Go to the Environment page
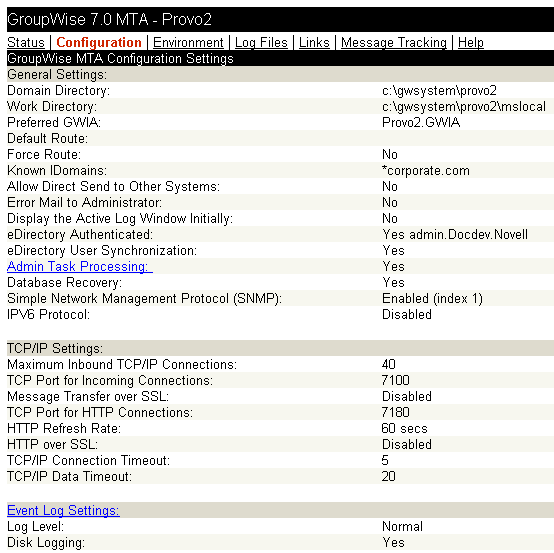The width and height of the screenshot is (554, 553). click(188, 42)
